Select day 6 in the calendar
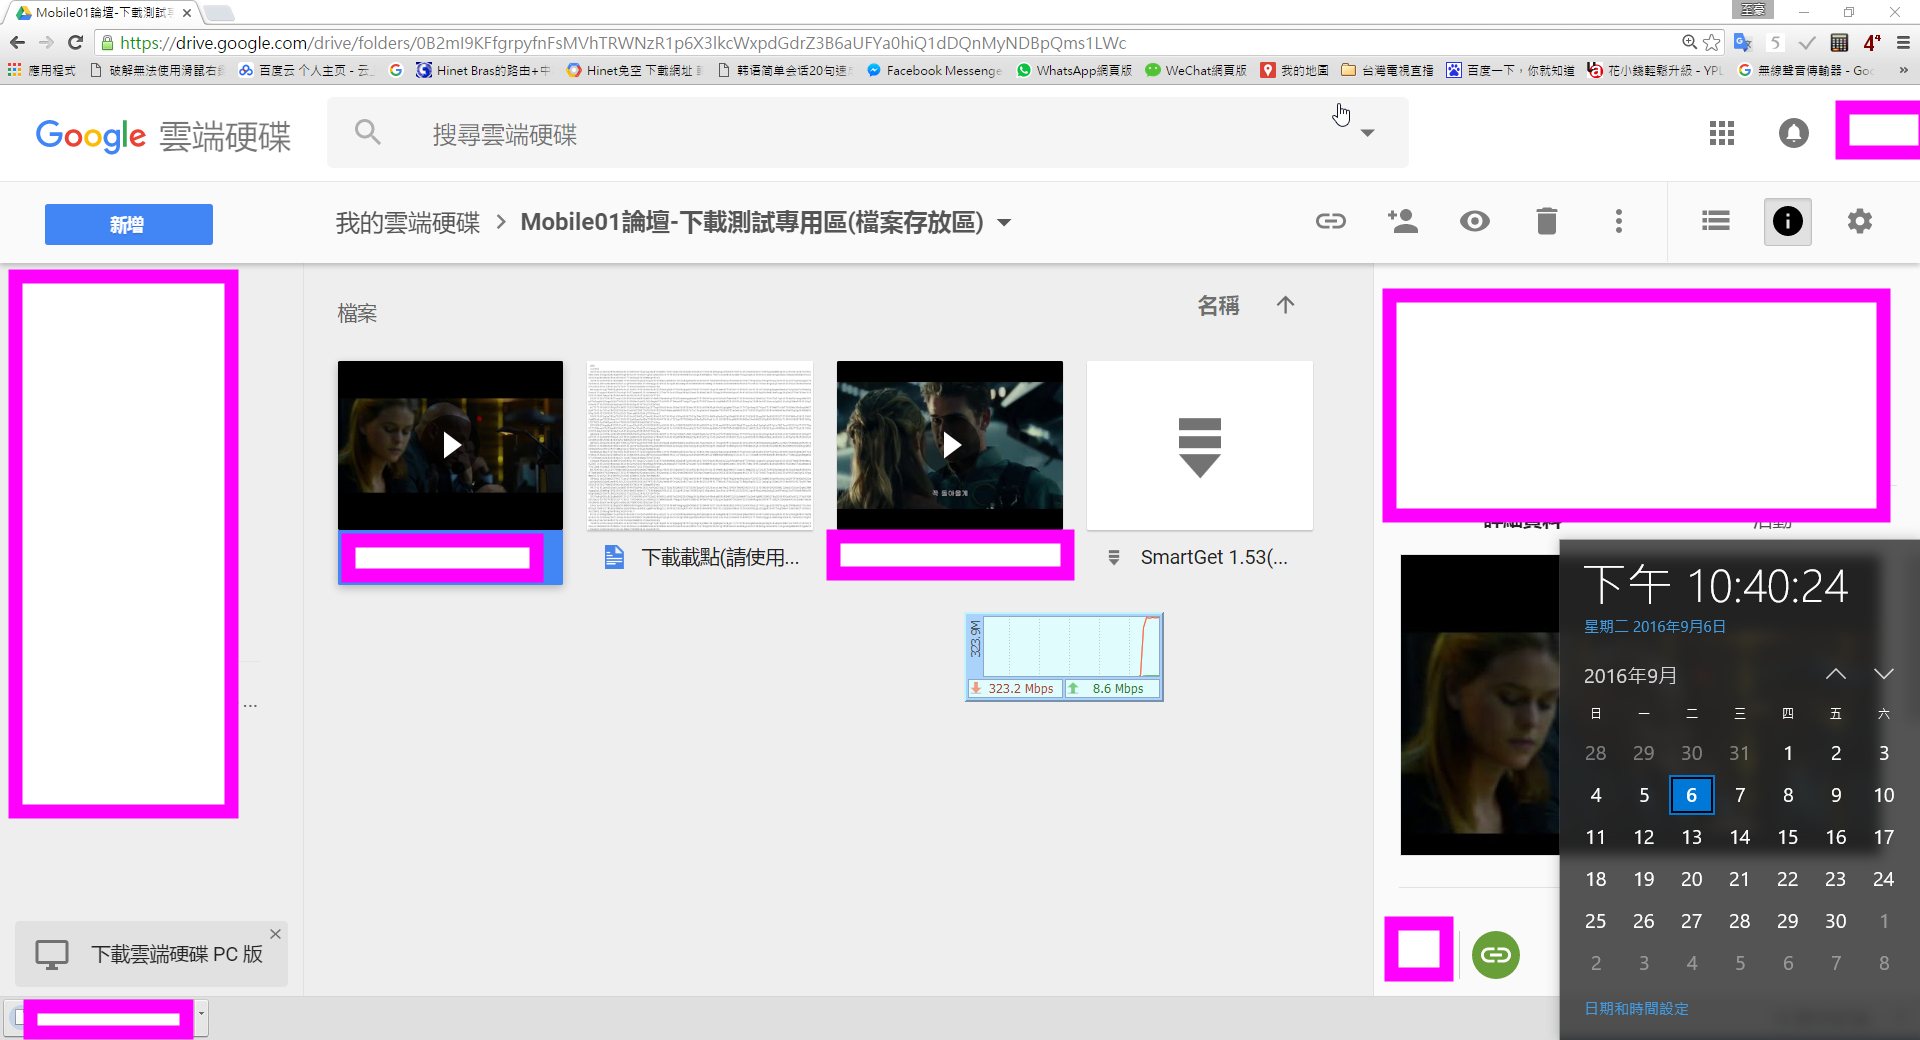Viewport: 1920px width, 1040px height. click(1692, 795)
